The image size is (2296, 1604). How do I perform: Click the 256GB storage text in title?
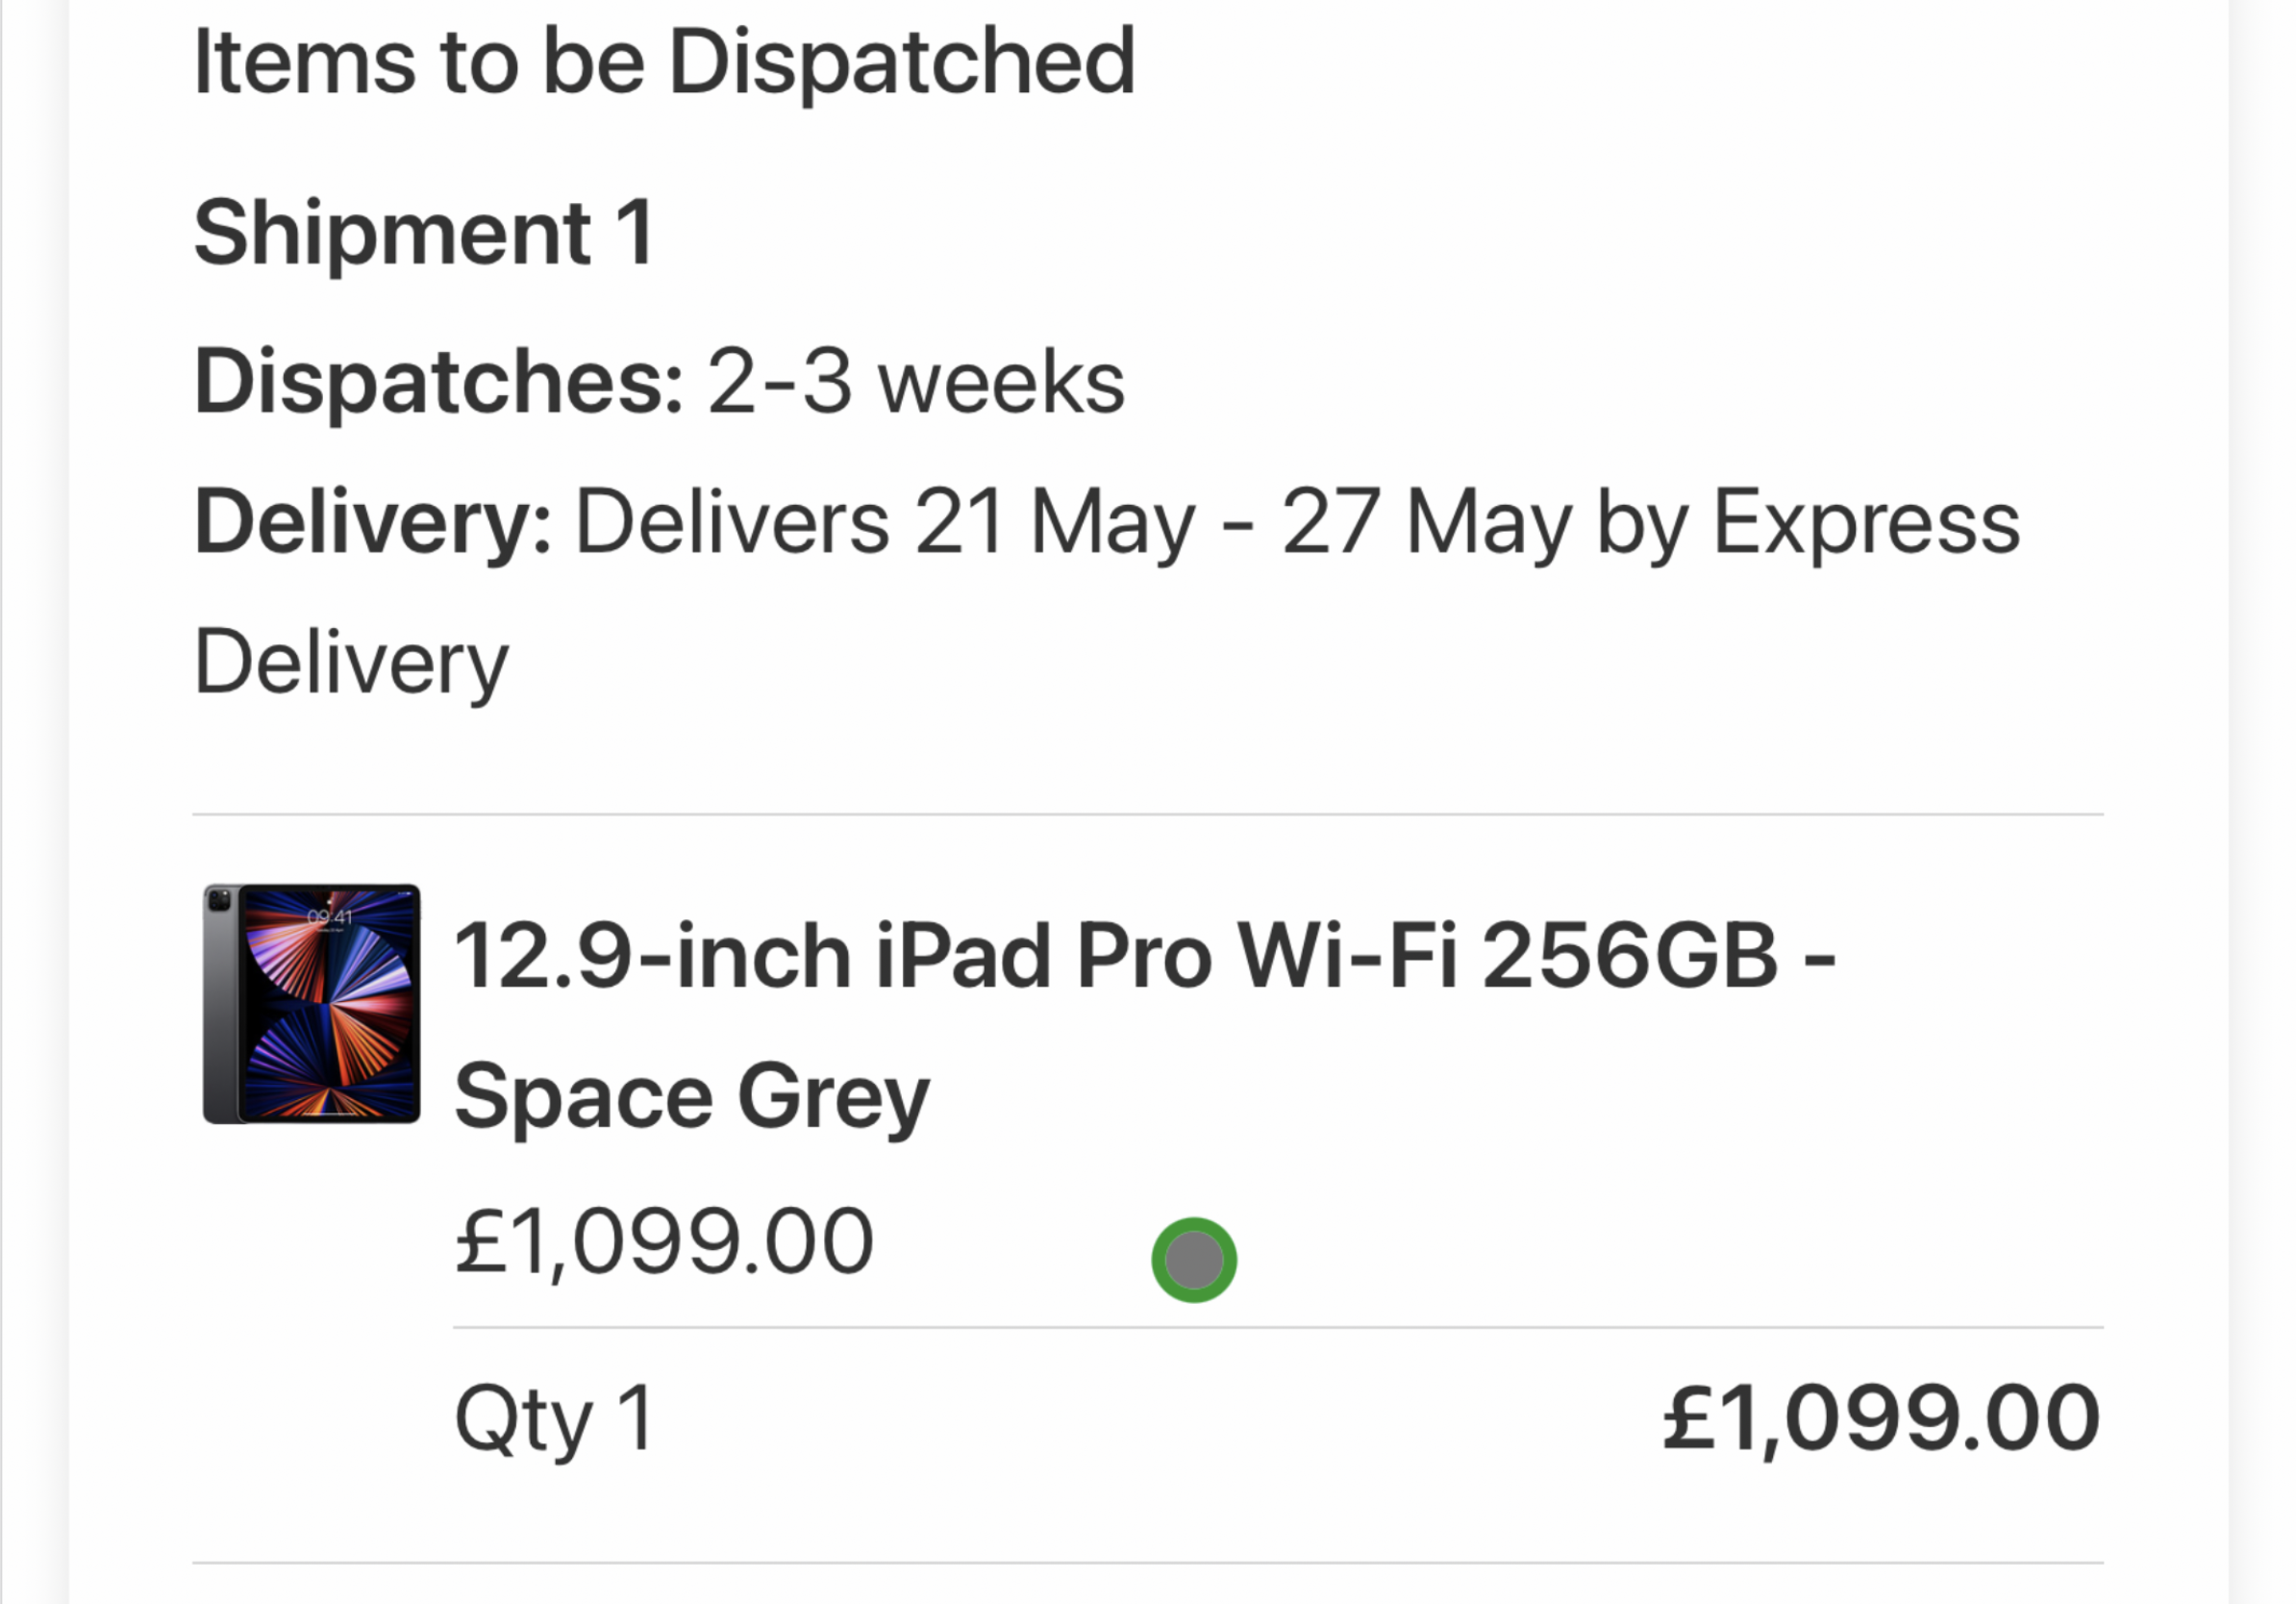pos(1630,957)
